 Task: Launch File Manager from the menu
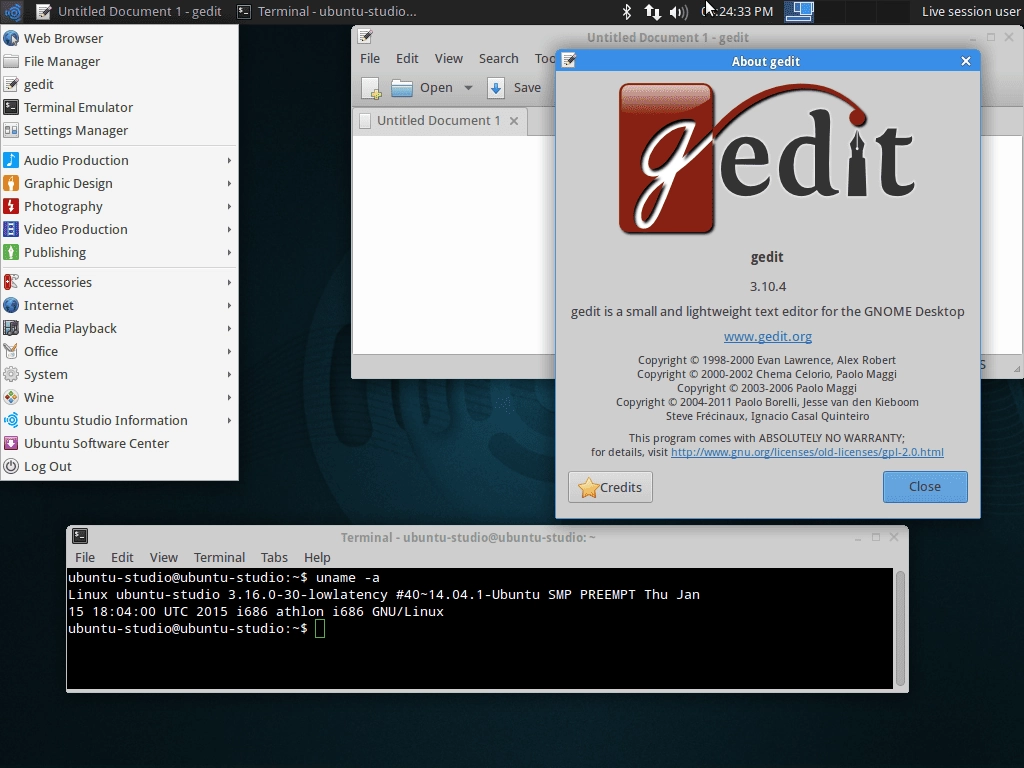[120, 61]
